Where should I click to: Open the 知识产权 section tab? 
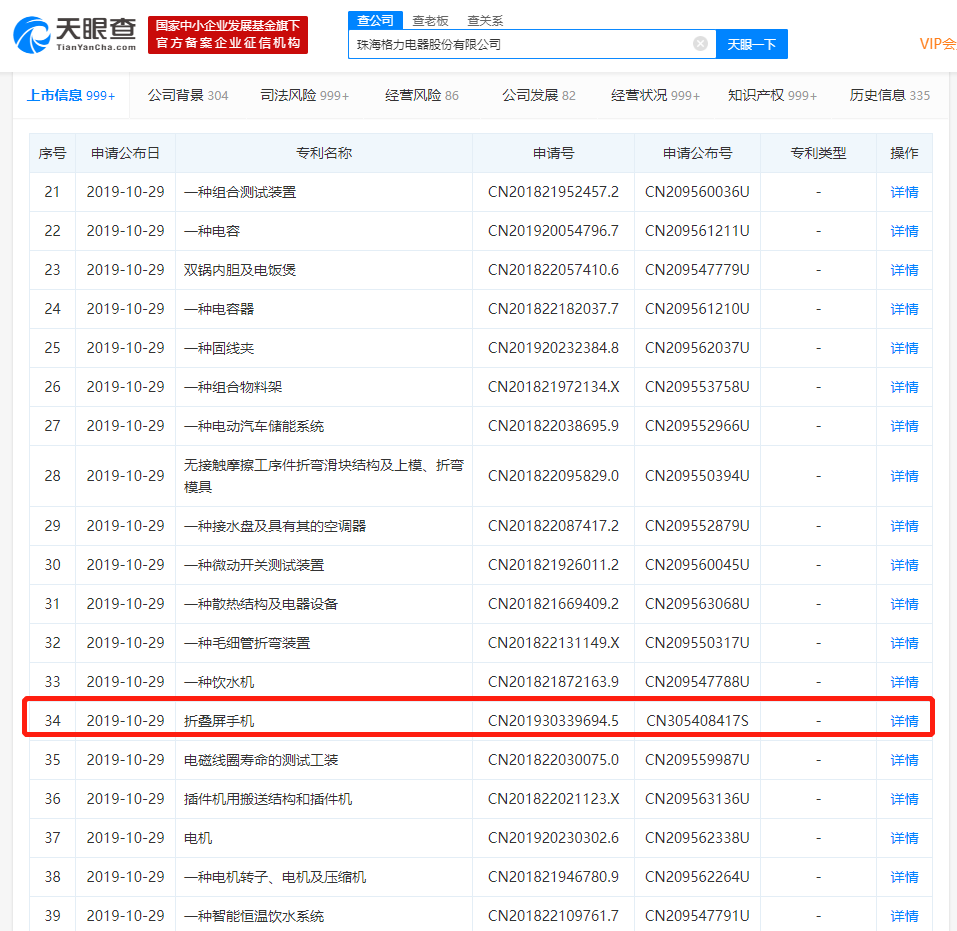pos(772,96)
